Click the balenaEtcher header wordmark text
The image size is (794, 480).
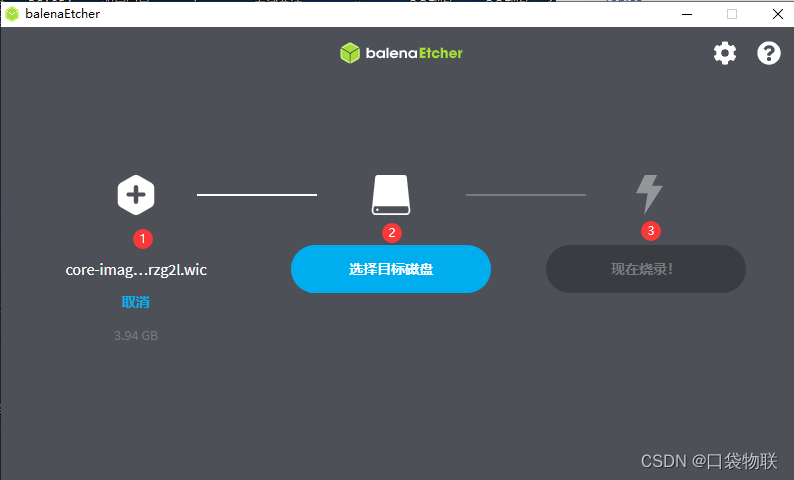pyautogui.click(x=414, y=53)
